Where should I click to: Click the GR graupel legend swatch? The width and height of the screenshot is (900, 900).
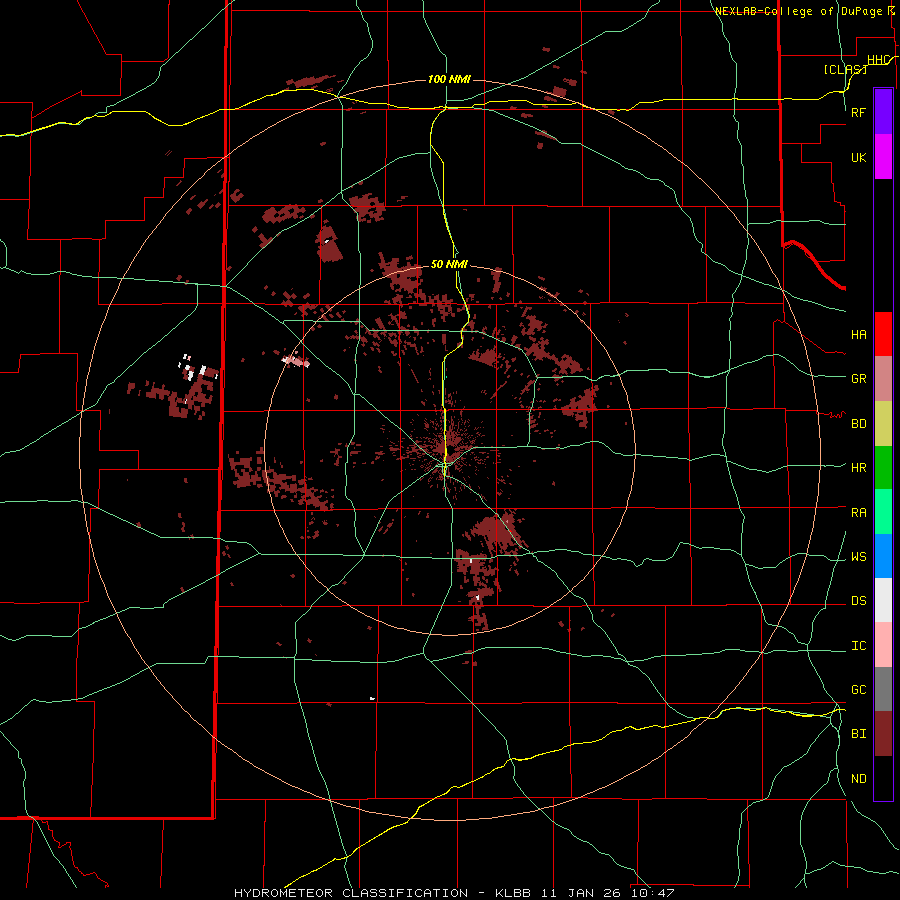(x=883, y=378)
